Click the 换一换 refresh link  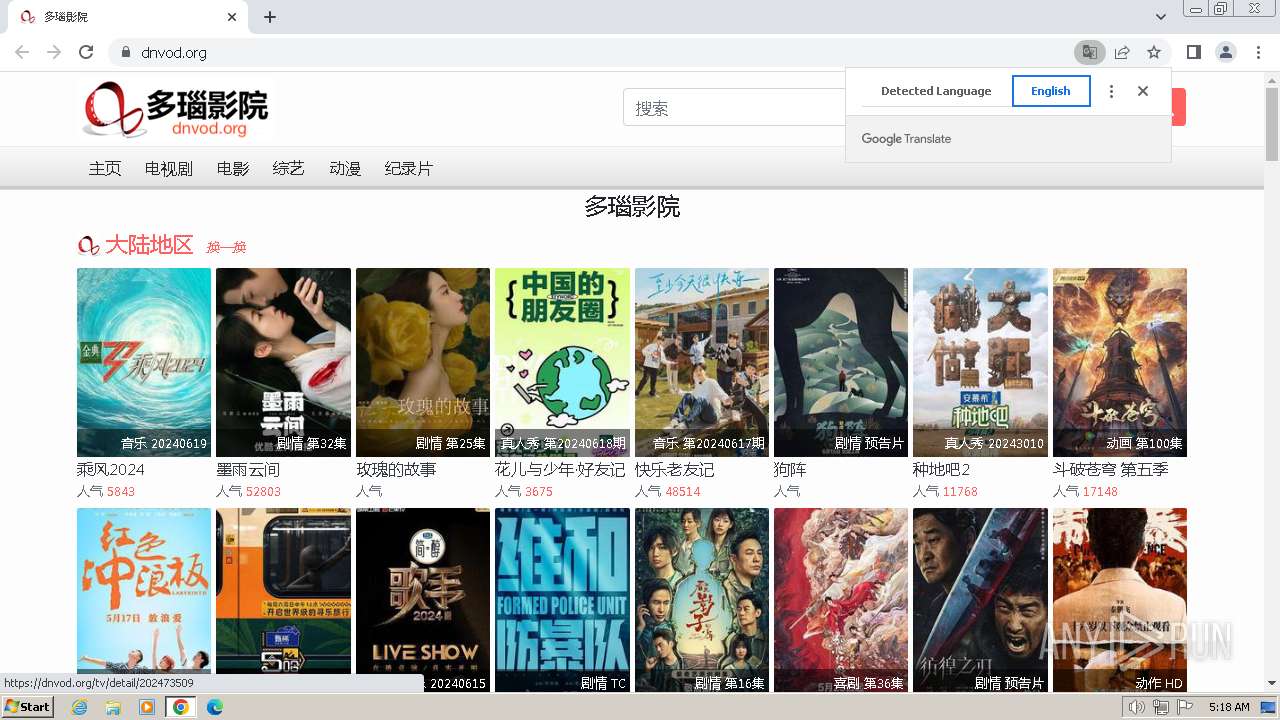pyautogui.click(x=226, y=247)
